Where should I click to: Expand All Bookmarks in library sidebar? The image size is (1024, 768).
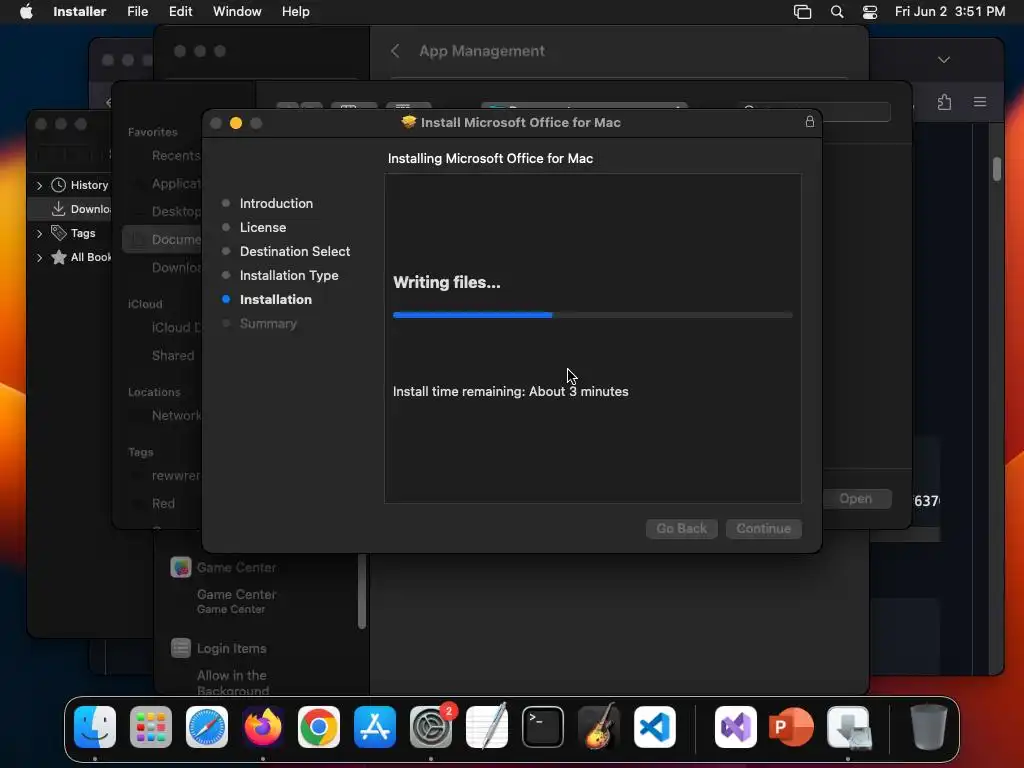coord(39,257)
